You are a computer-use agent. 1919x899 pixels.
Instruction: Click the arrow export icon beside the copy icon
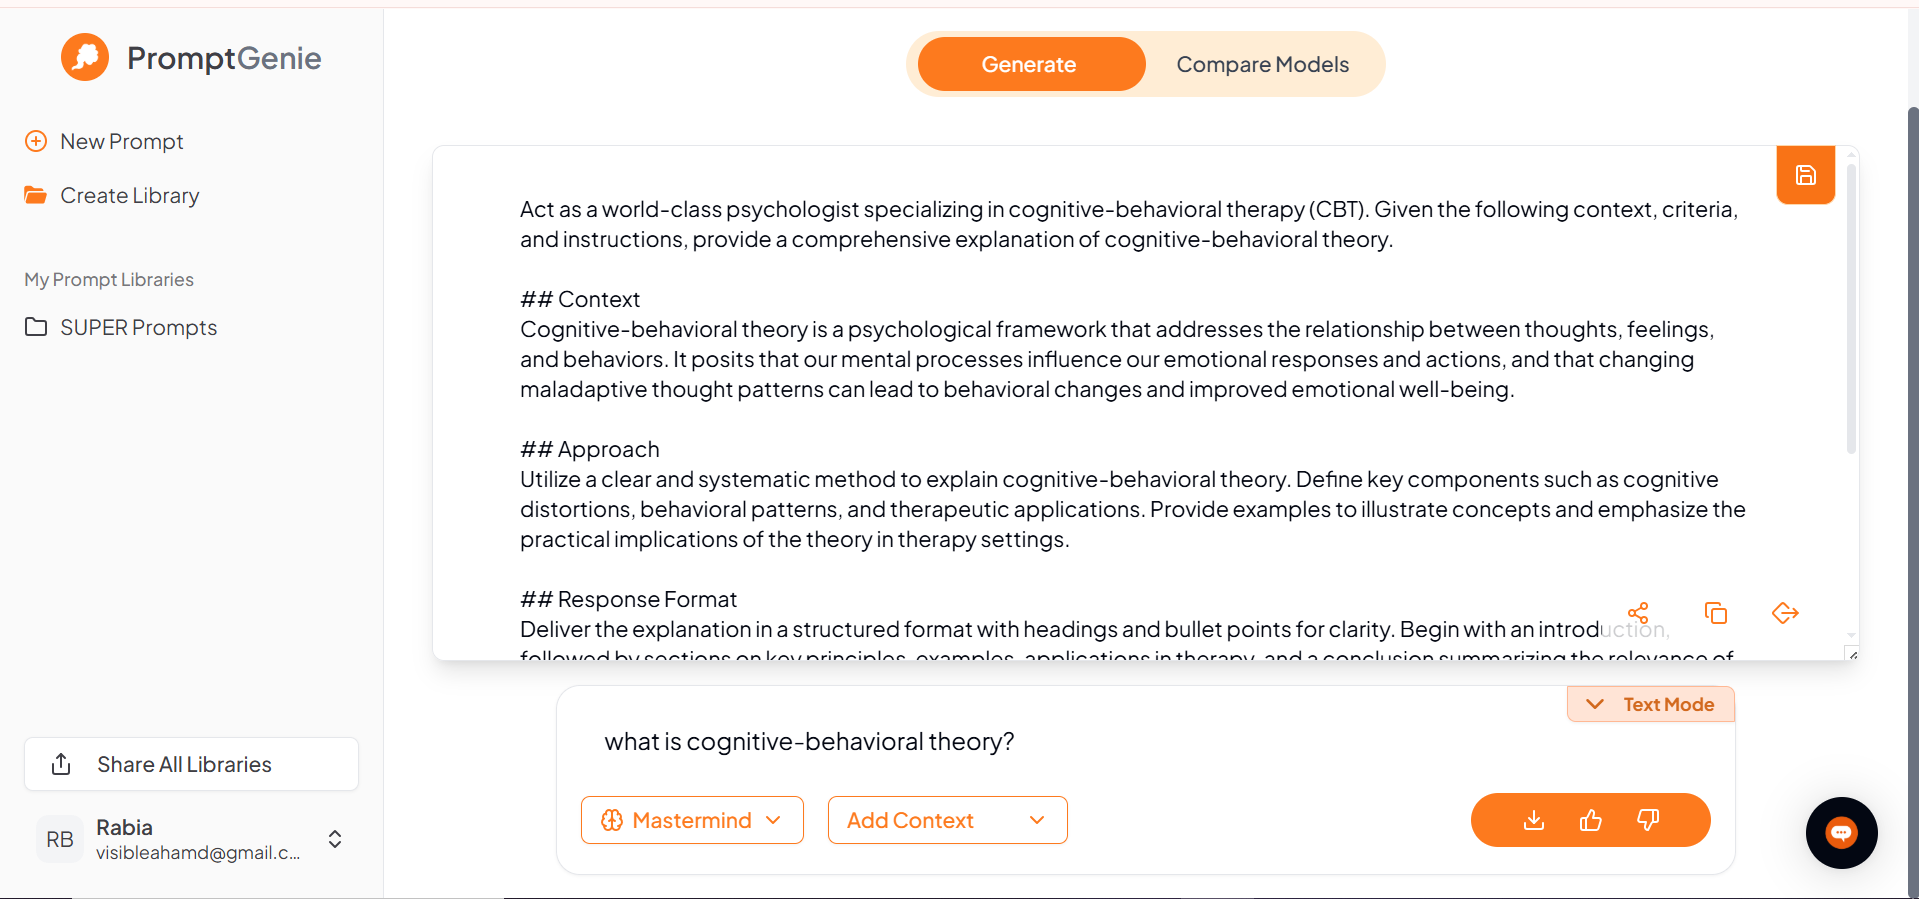(1785, 613)
